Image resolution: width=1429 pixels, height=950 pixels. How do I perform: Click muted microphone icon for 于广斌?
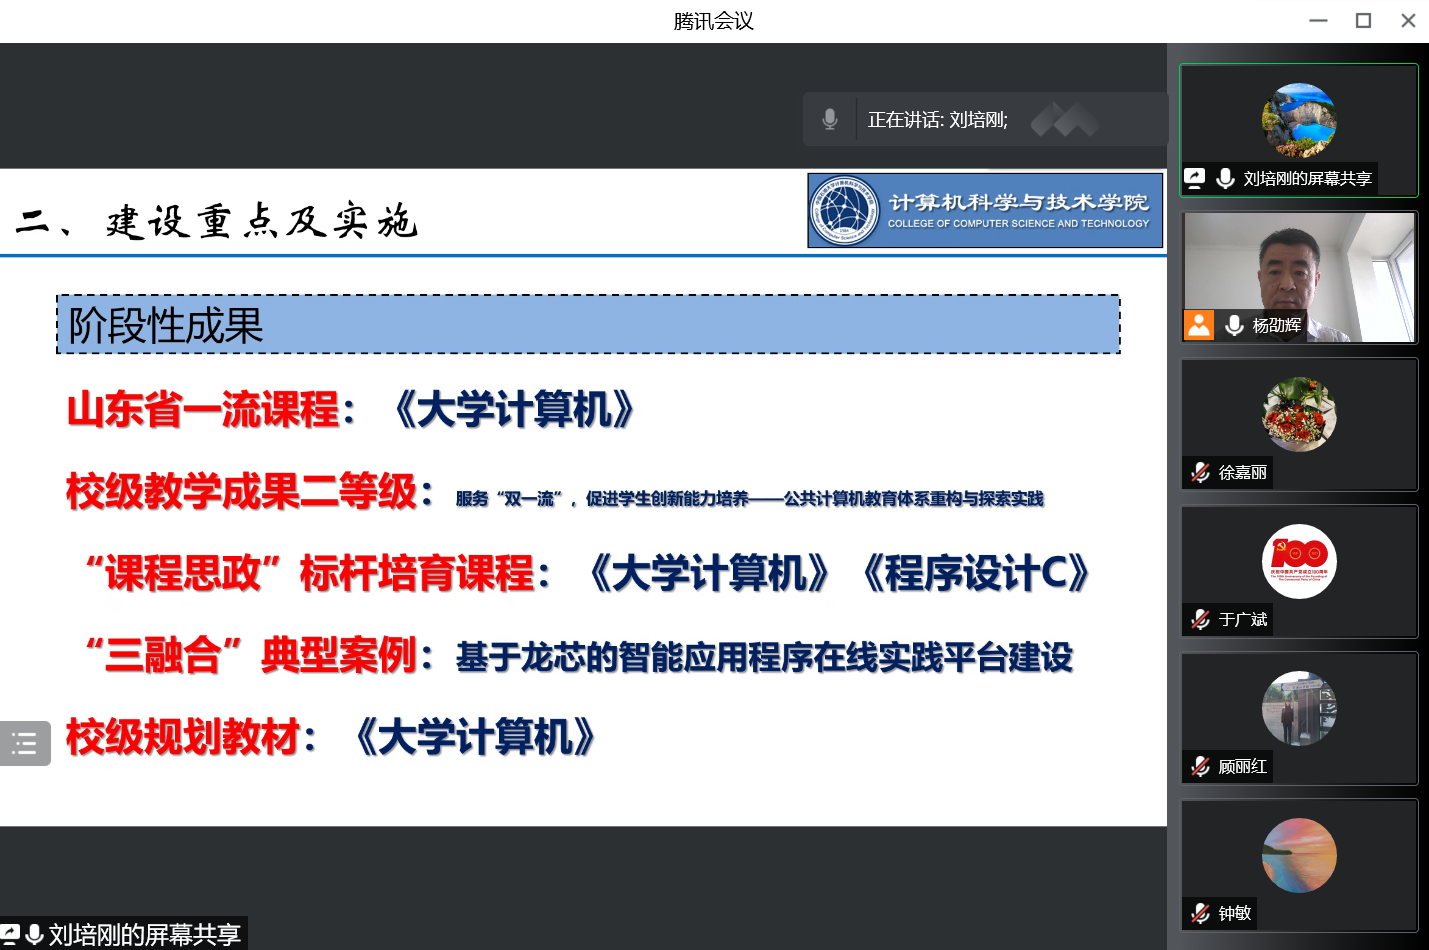[1201, 619]
